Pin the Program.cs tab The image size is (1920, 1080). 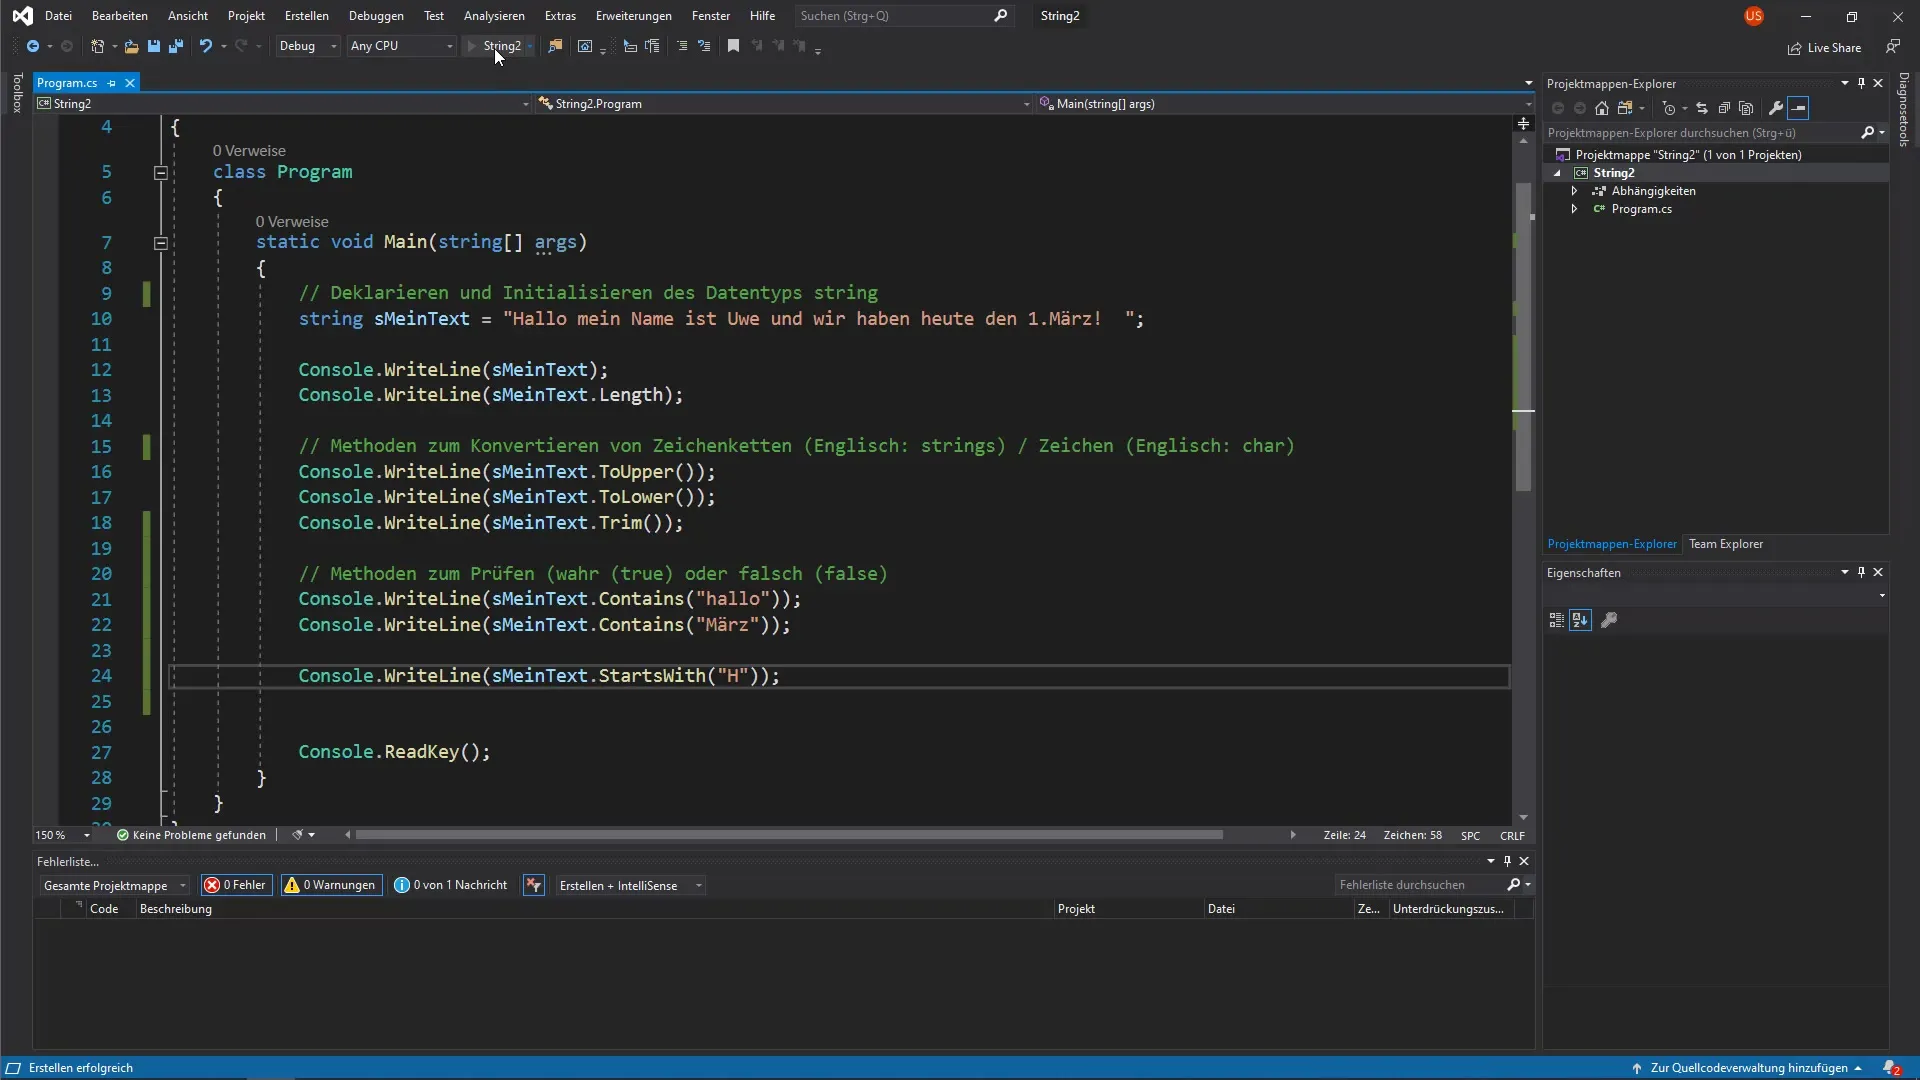(112, 83)
